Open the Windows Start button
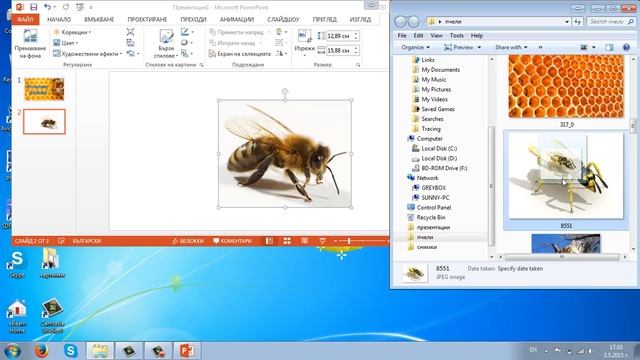Screen dimensions: 640x360 (12, 351)
